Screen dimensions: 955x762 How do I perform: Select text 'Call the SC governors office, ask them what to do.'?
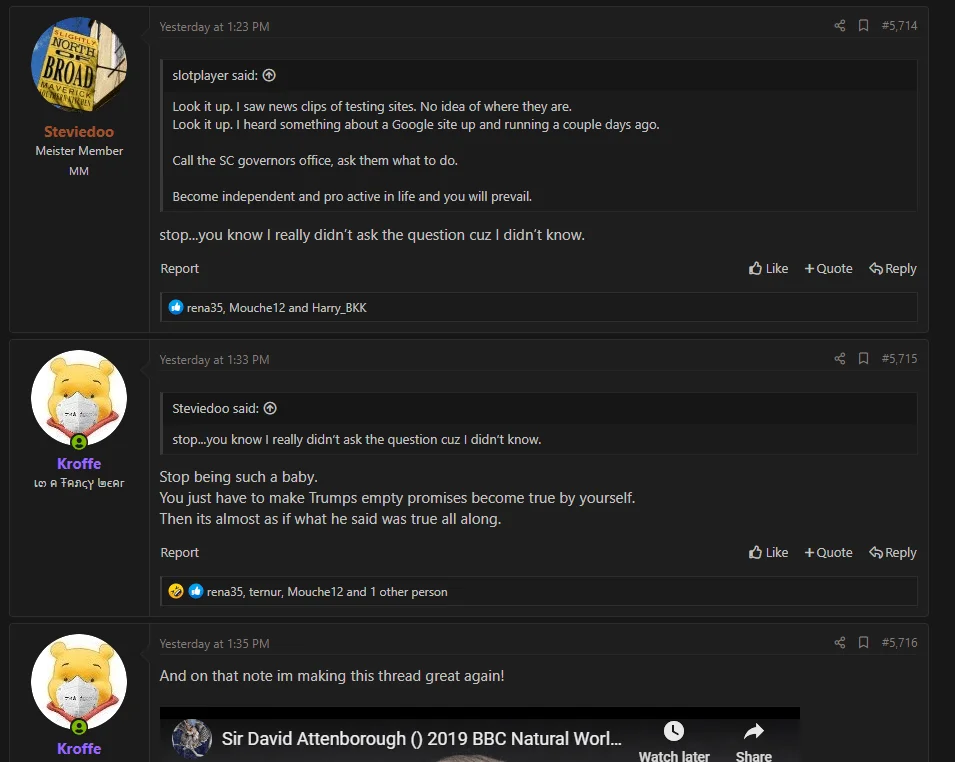[315, 161]
